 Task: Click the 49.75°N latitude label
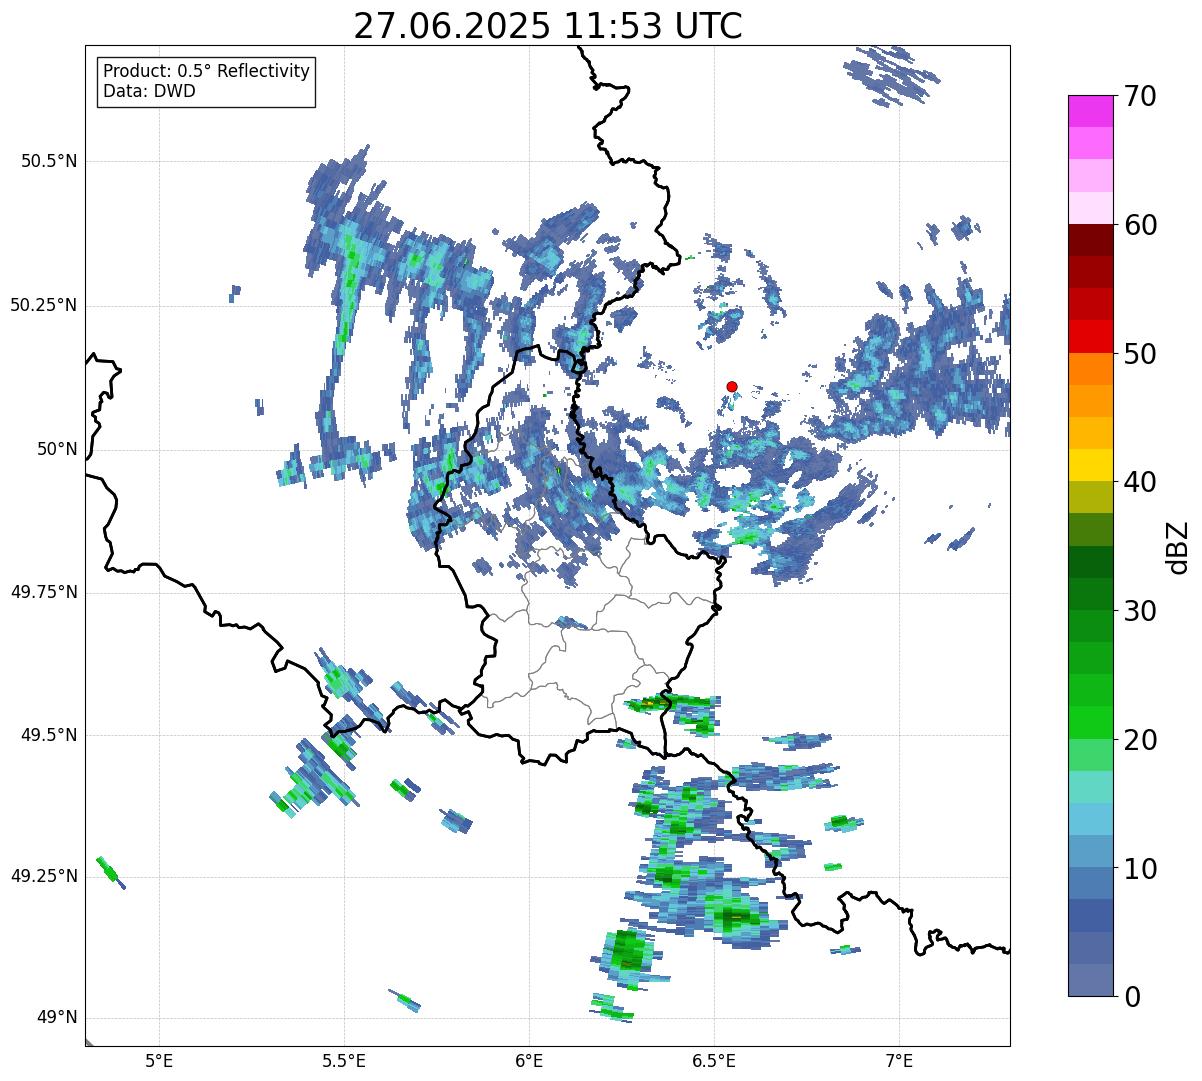click(43, 592)
